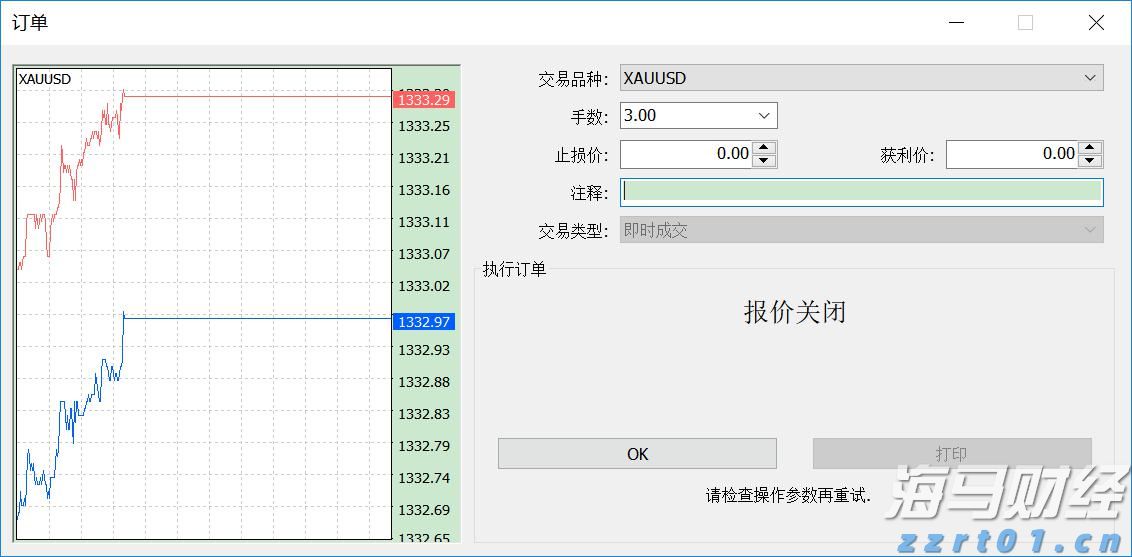Click the blue 1332.97 bid price tag
1132x557 pixels.
click(x=424, y=322)
